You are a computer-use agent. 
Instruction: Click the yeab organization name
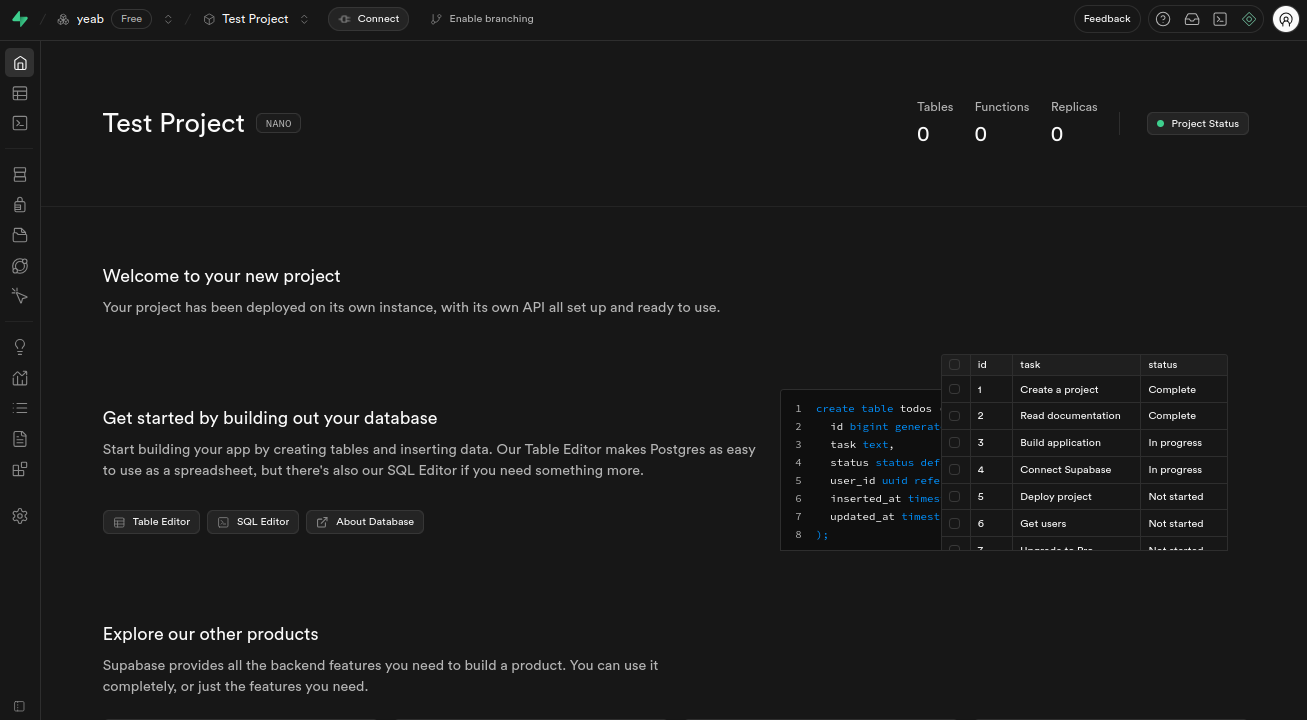tap(90, 19)
